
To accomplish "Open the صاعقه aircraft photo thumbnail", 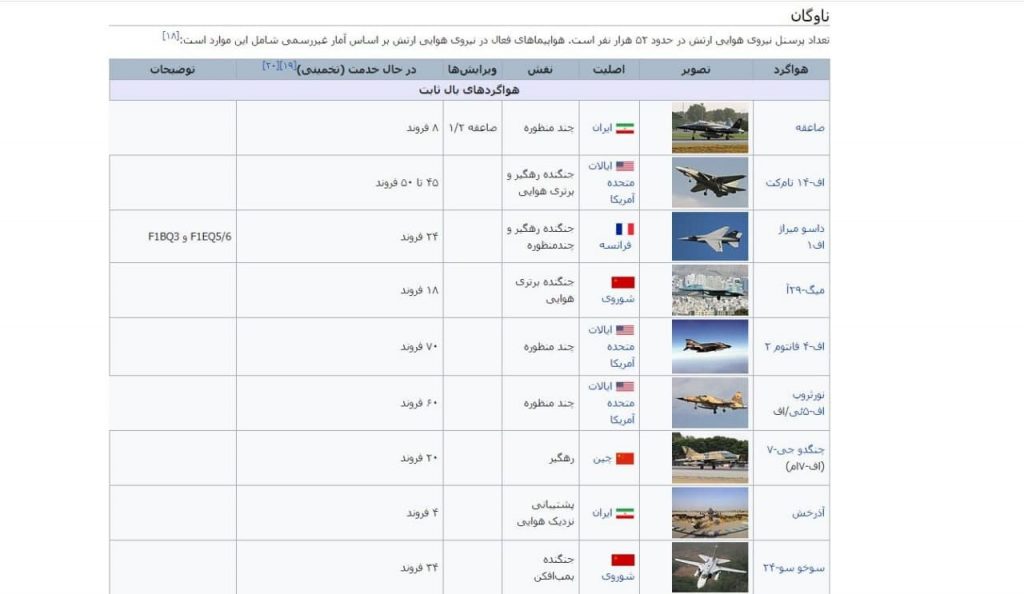I will pyautogui.click(x=710, y=128).
